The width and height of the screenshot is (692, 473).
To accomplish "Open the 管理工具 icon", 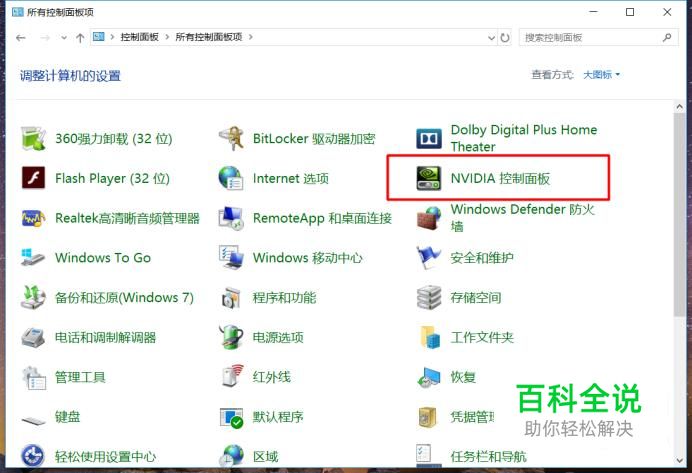I will point(33,377).
